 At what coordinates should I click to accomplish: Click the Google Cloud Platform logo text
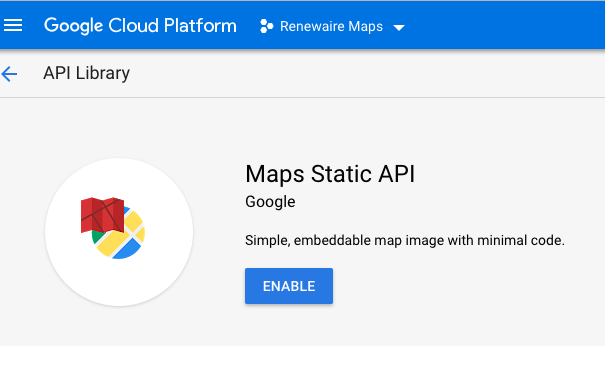(x=140, y=26)
